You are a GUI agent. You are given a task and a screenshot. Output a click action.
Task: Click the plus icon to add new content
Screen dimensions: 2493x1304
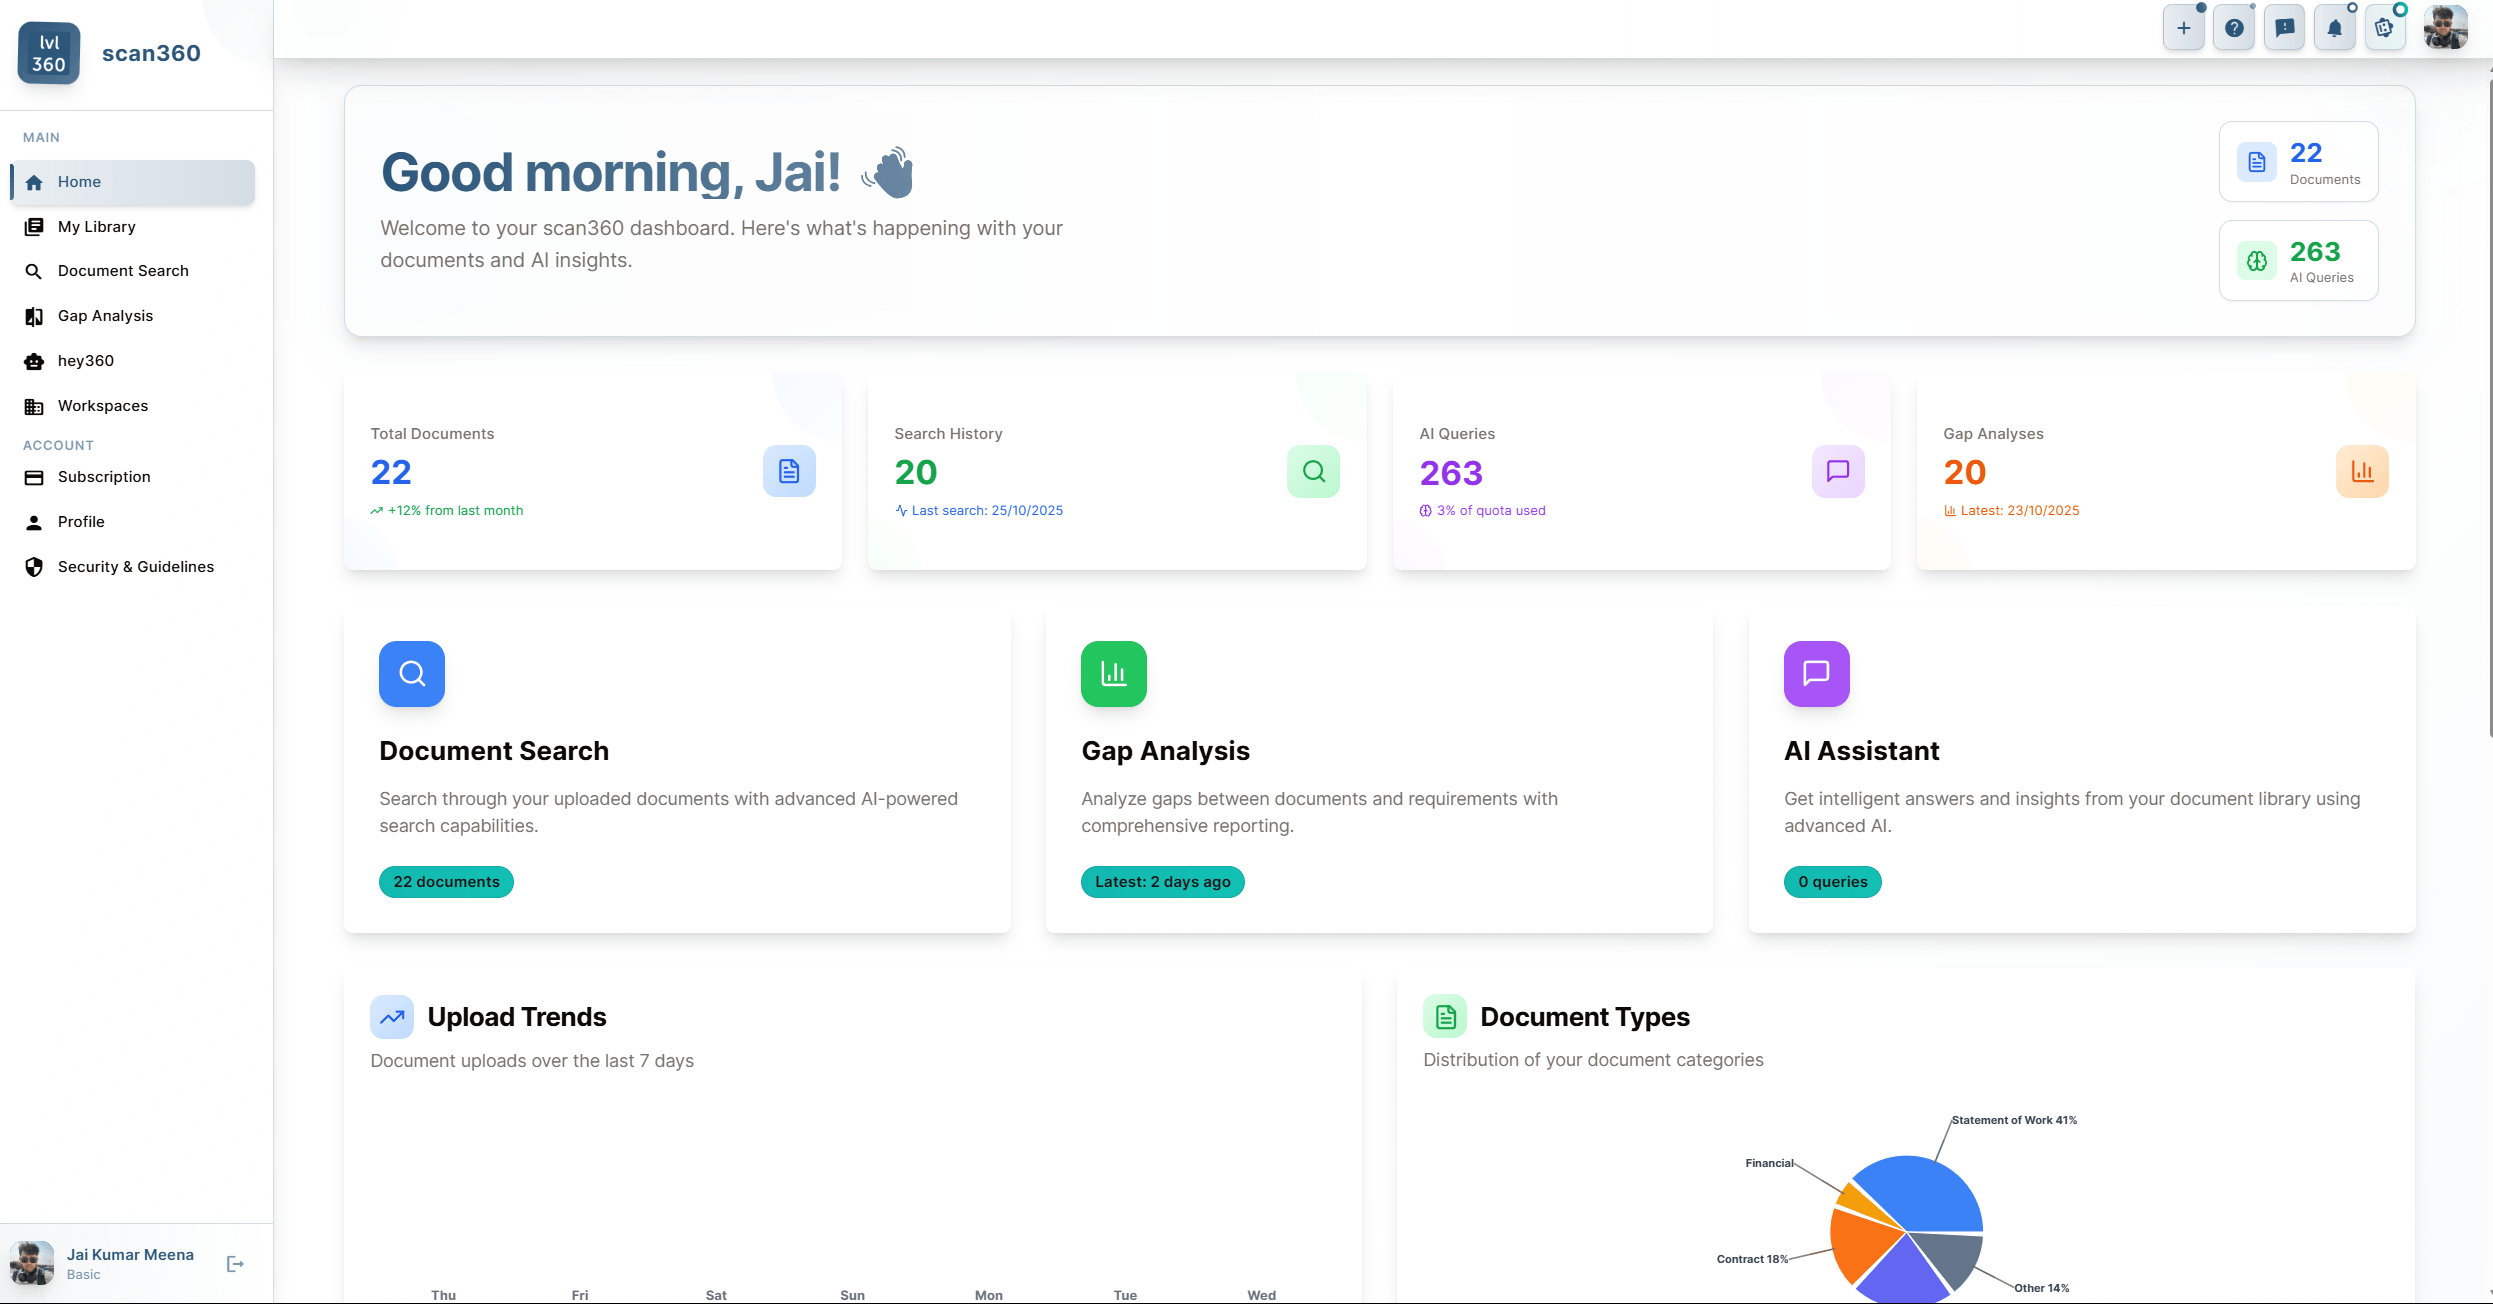(x=2183, y=27)
